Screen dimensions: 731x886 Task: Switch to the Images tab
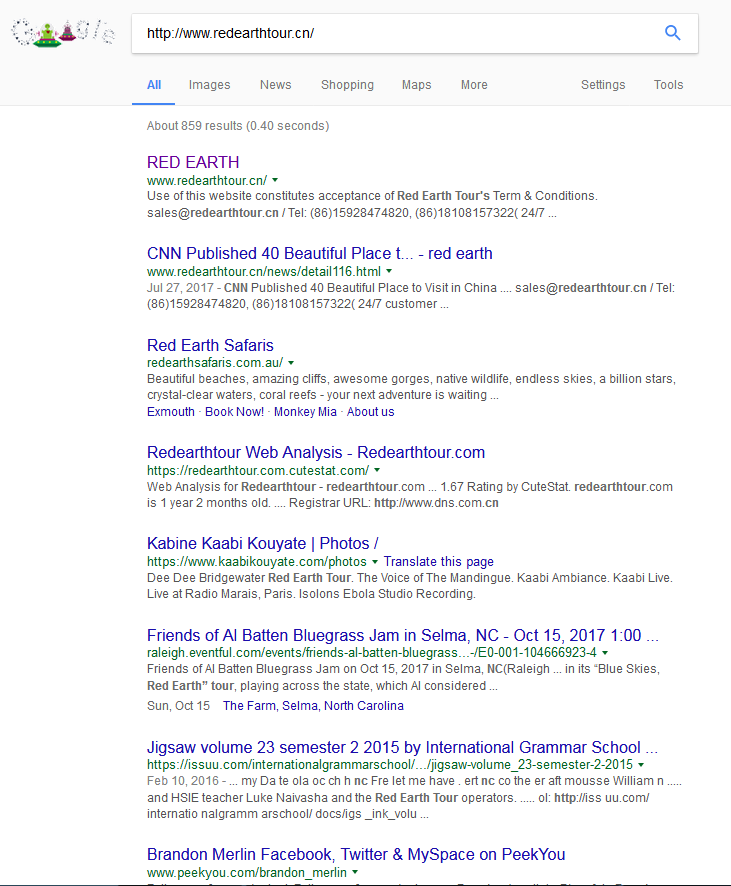(x=210, y=85)
